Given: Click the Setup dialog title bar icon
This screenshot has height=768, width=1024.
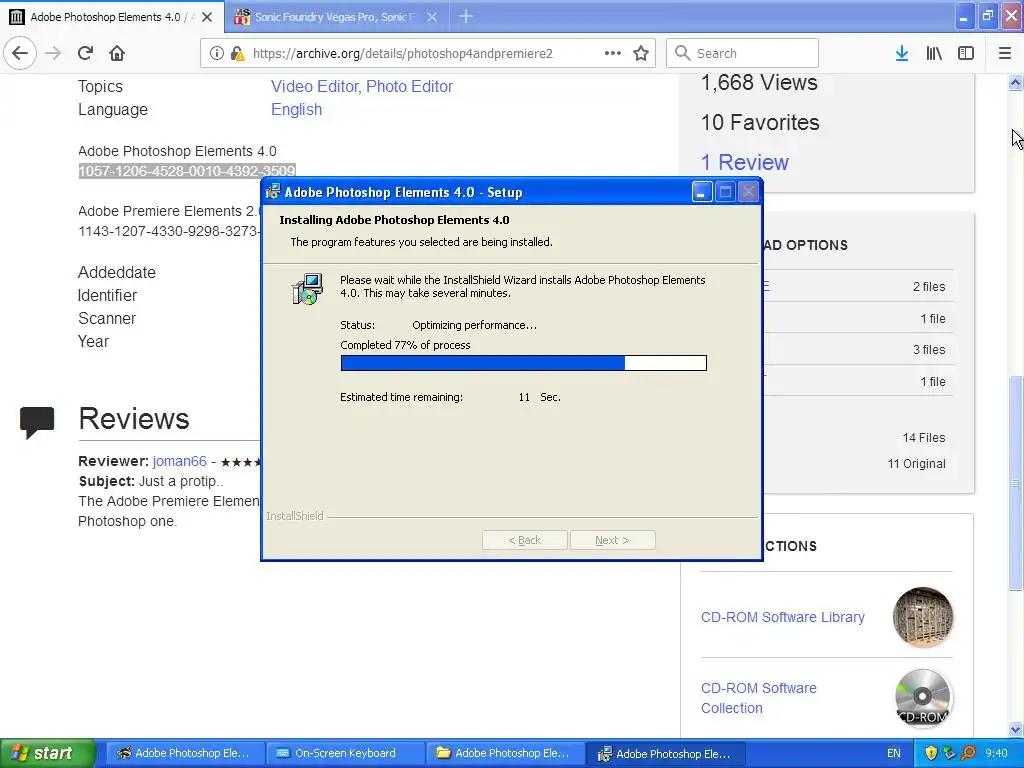Looking at the screenshot, I should (x=273, y=191).
